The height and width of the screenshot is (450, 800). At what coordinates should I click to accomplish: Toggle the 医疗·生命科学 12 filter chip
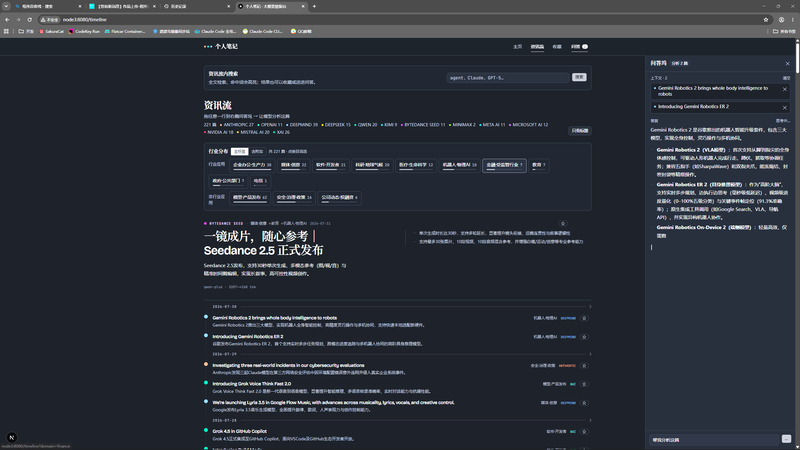tap(416, 165)
